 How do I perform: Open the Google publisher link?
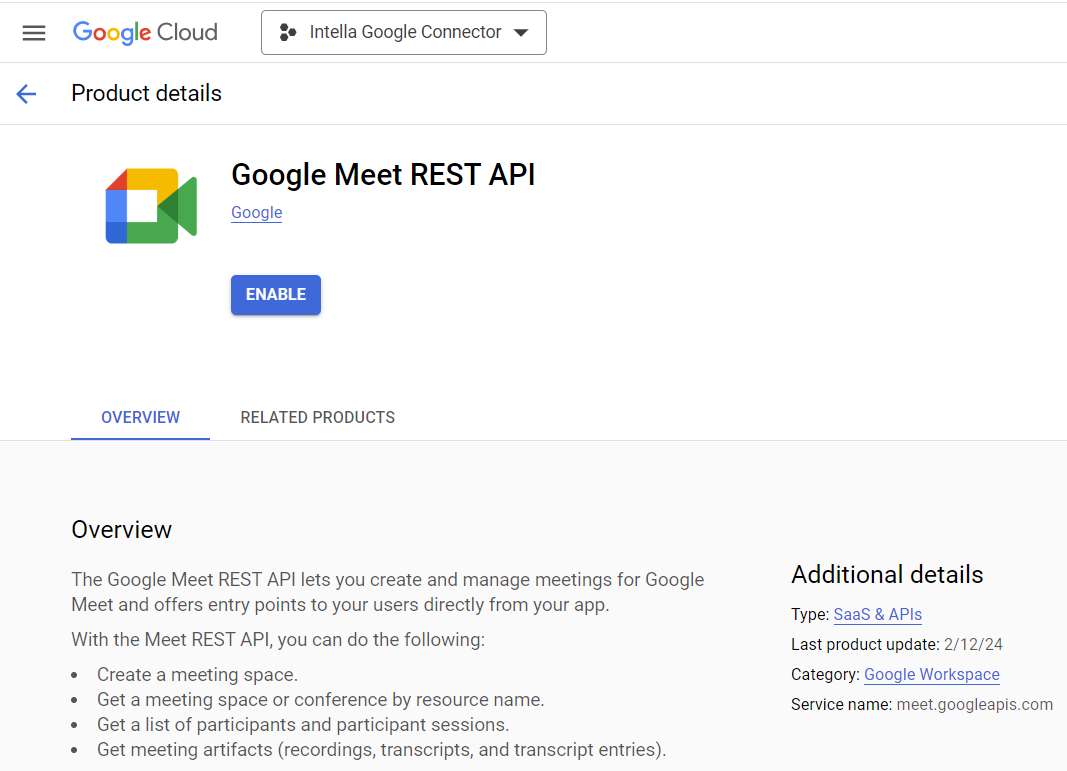[x=257, y=212]
